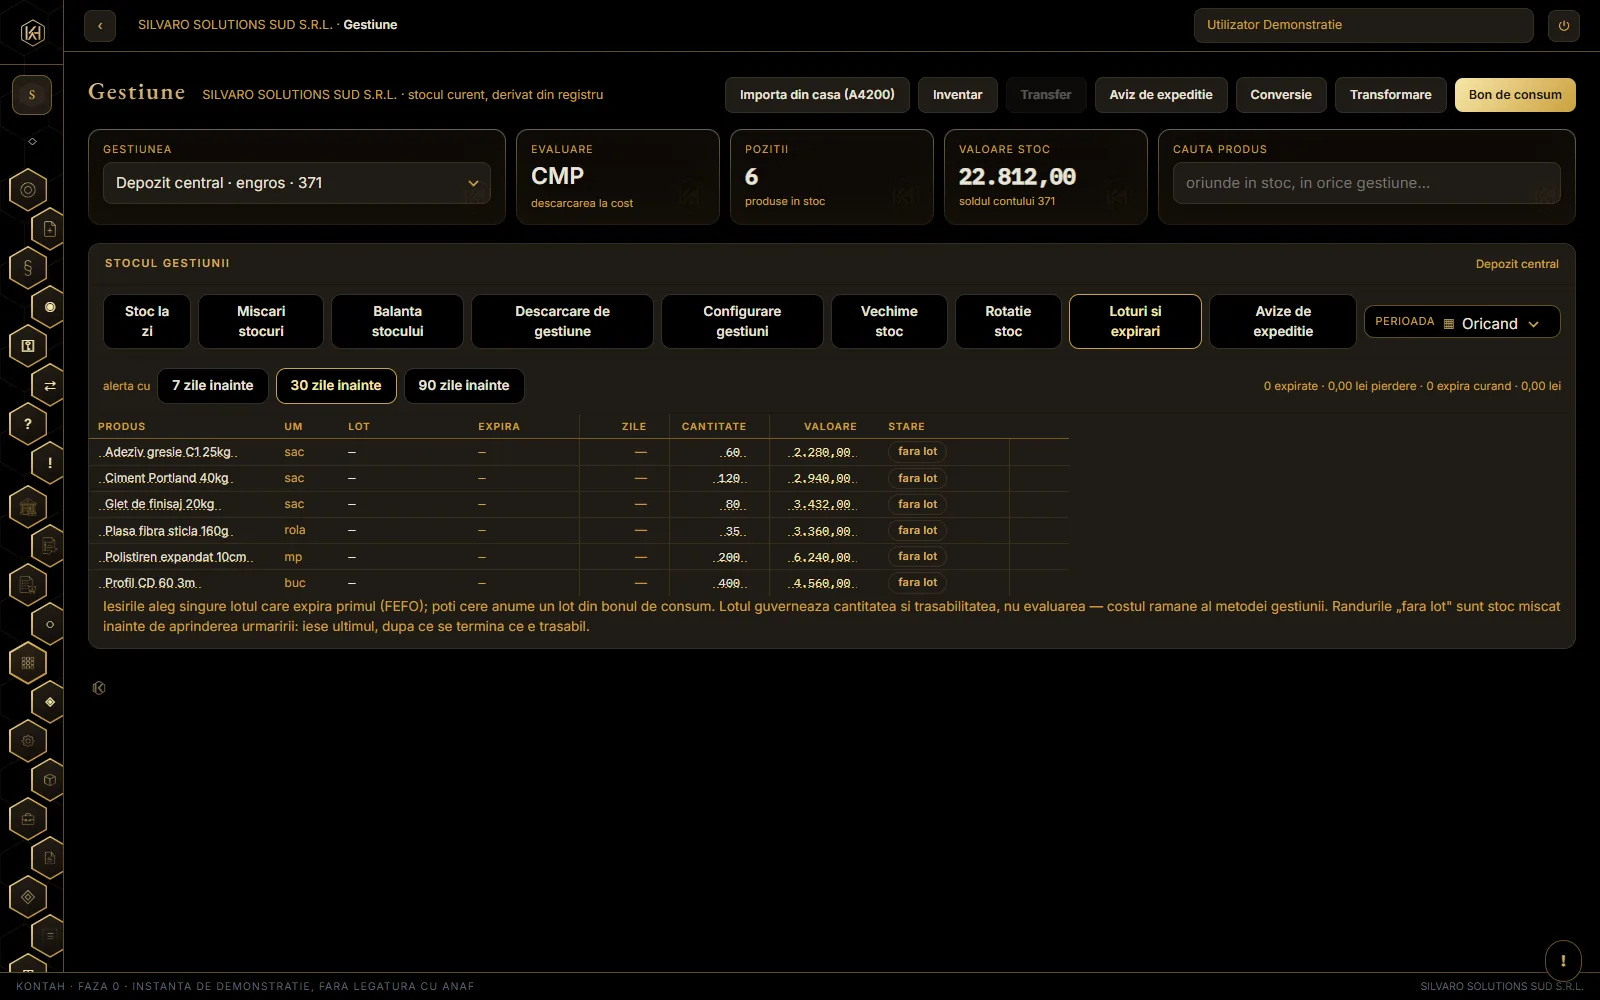
Task: Open the Descarcare de gestiune tab
Action: pos(562,321)
